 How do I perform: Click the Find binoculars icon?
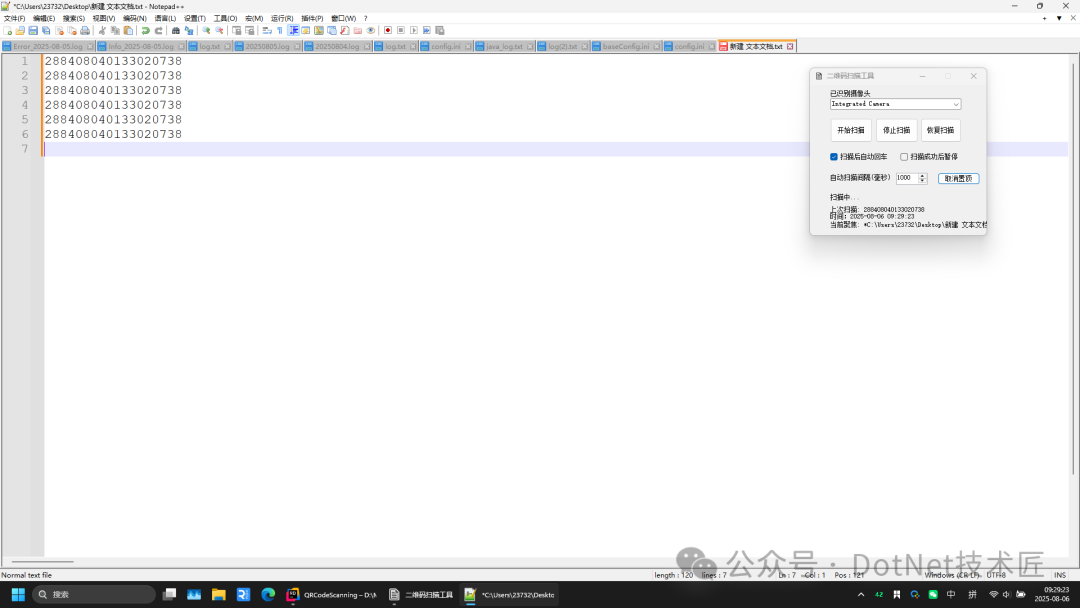point(176,31)
